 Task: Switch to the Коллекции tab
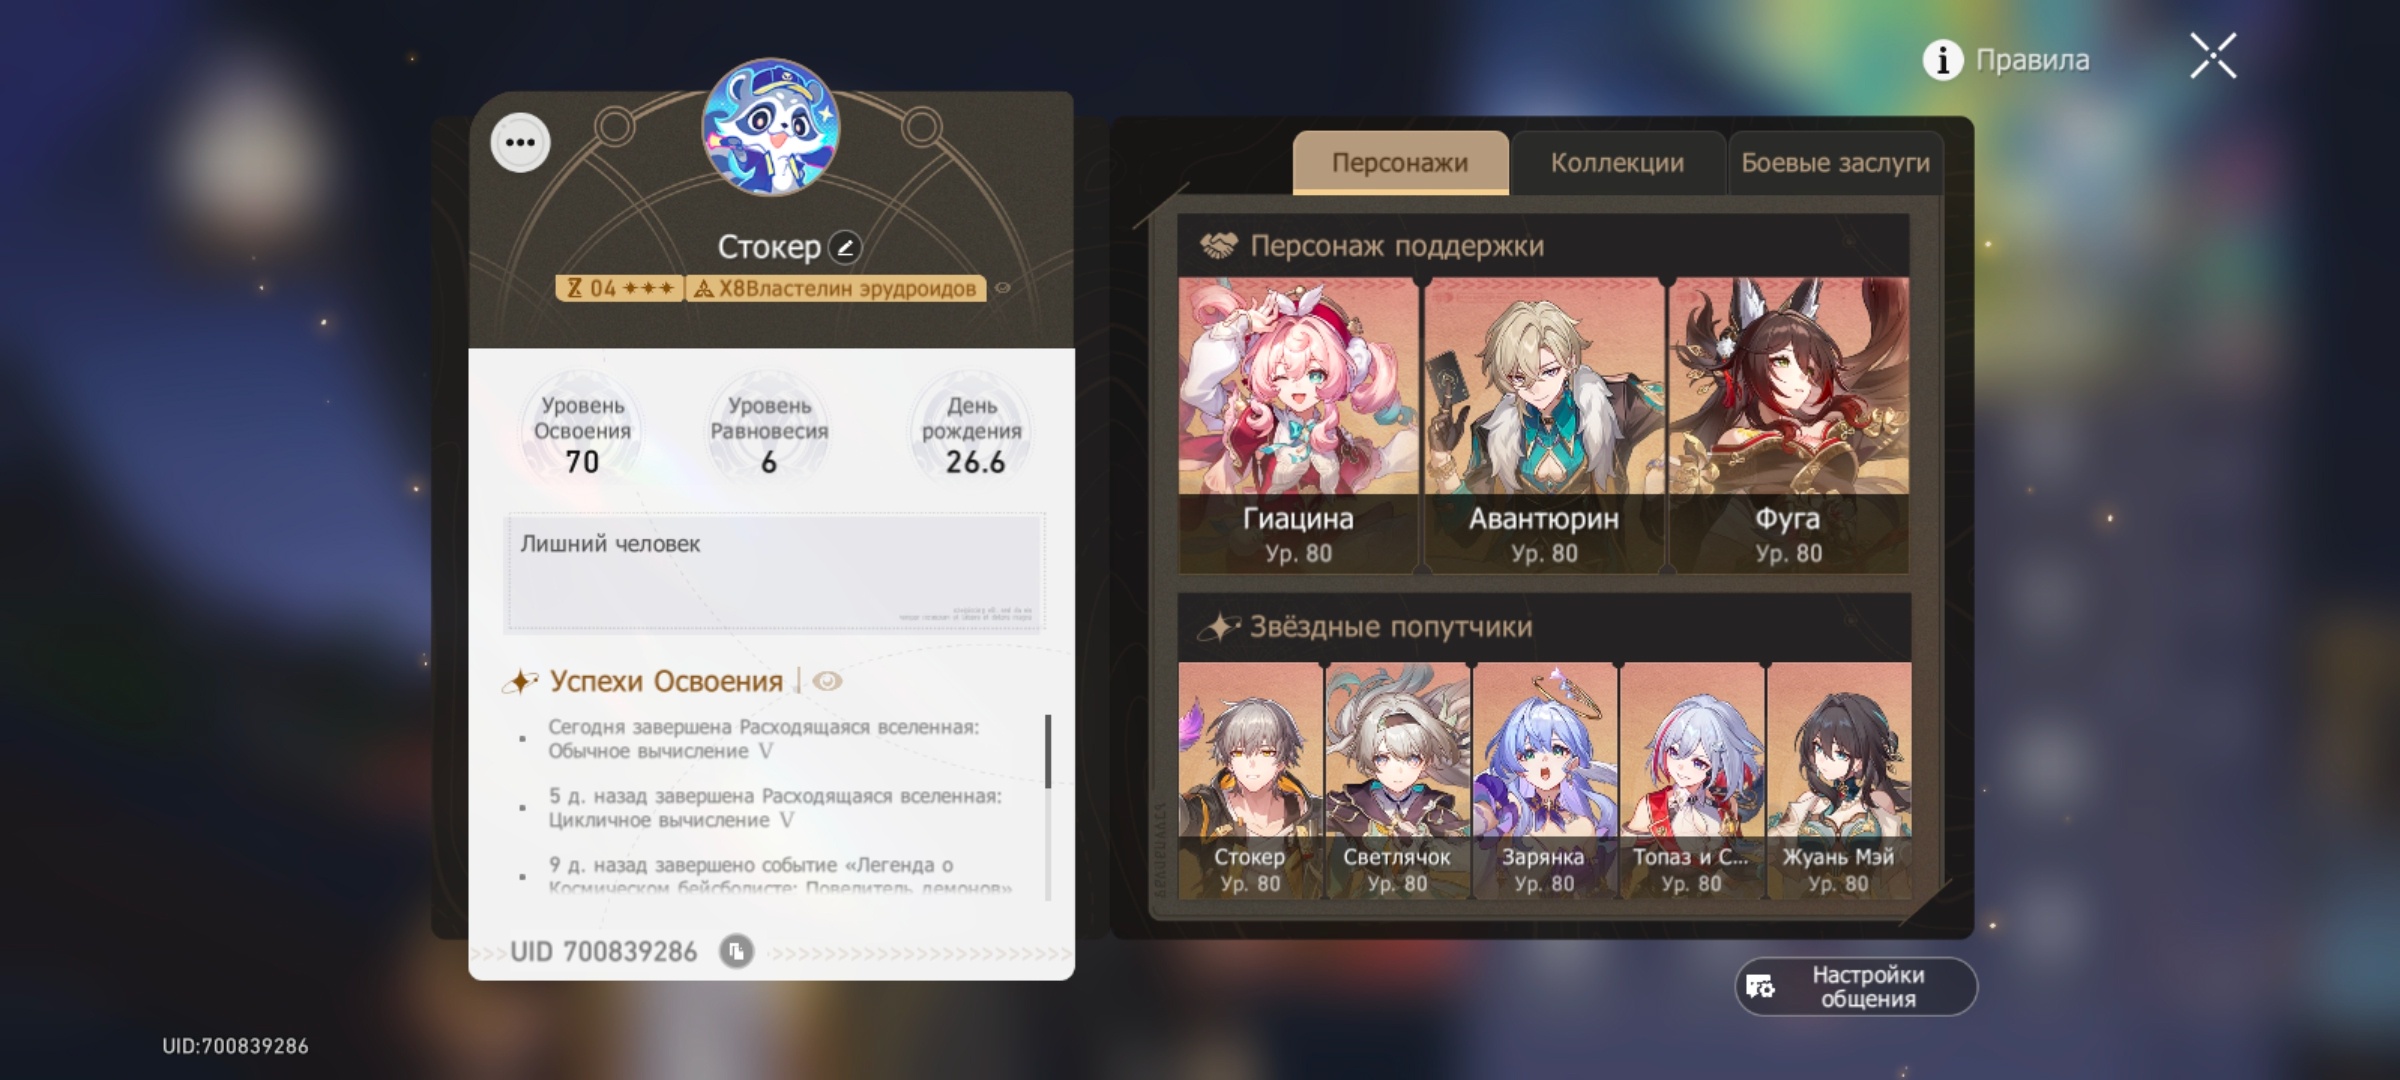tap(1617, 163)
